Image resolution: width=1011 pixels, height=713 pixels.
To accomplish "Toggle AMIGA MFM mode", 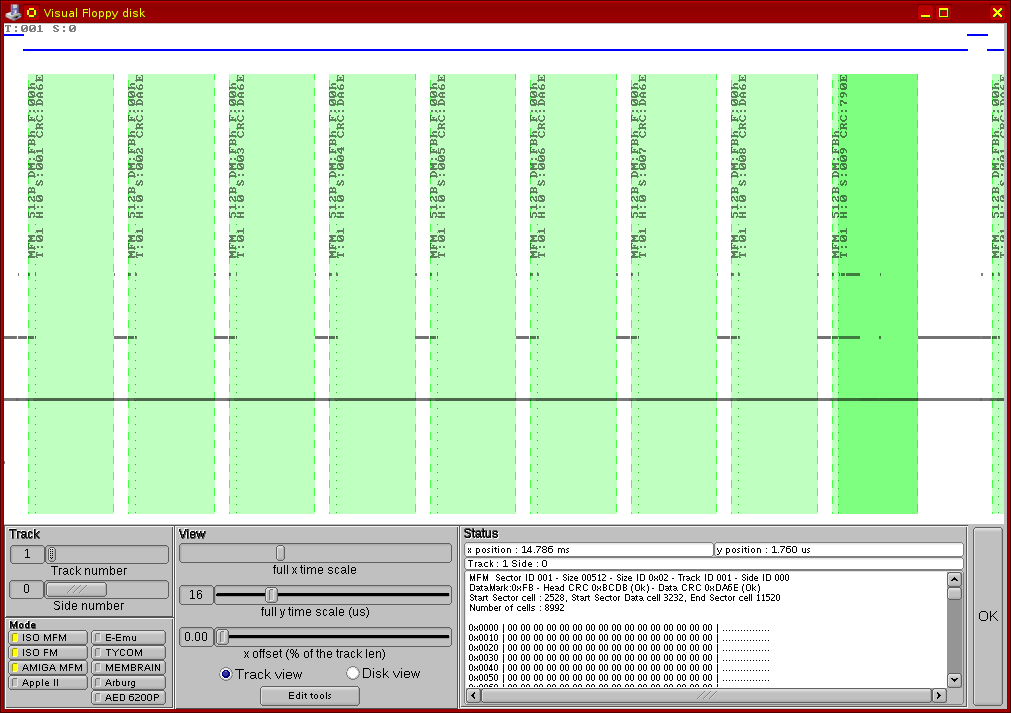I will 47,667.
